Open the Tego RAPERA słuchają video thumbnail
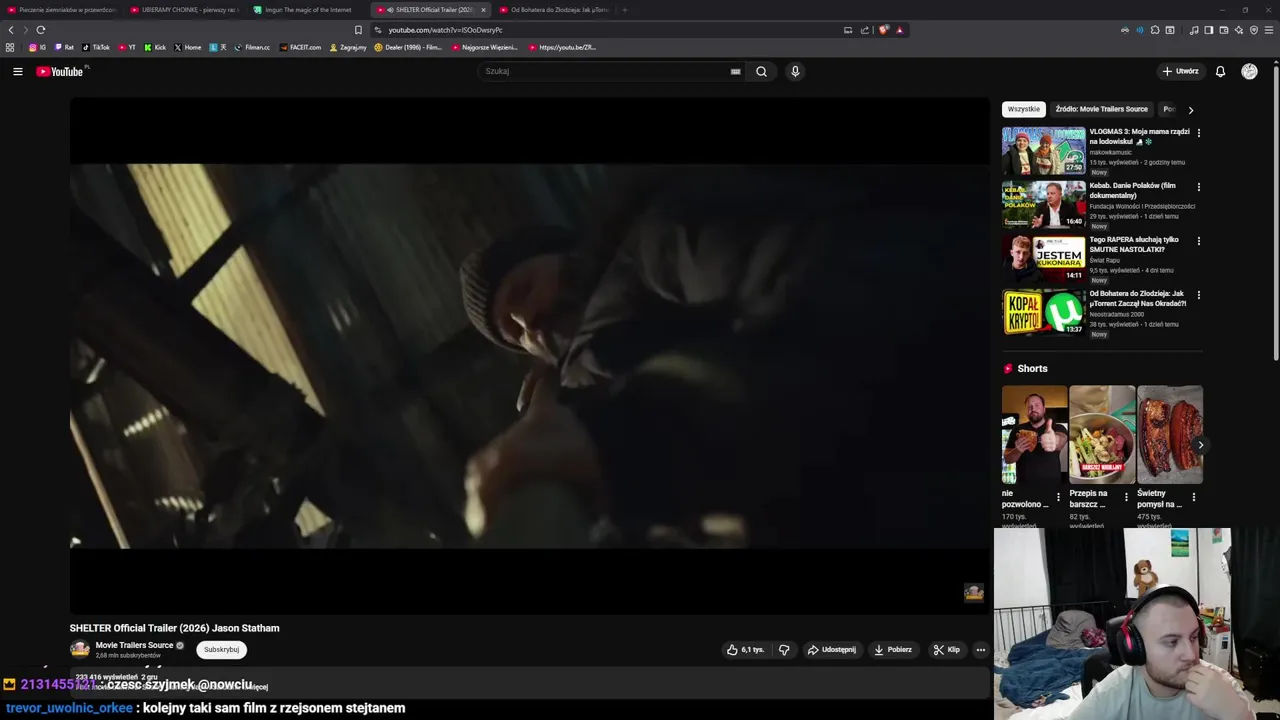The width and height of the screenshot is (1280, 720). pos(1043,259)
